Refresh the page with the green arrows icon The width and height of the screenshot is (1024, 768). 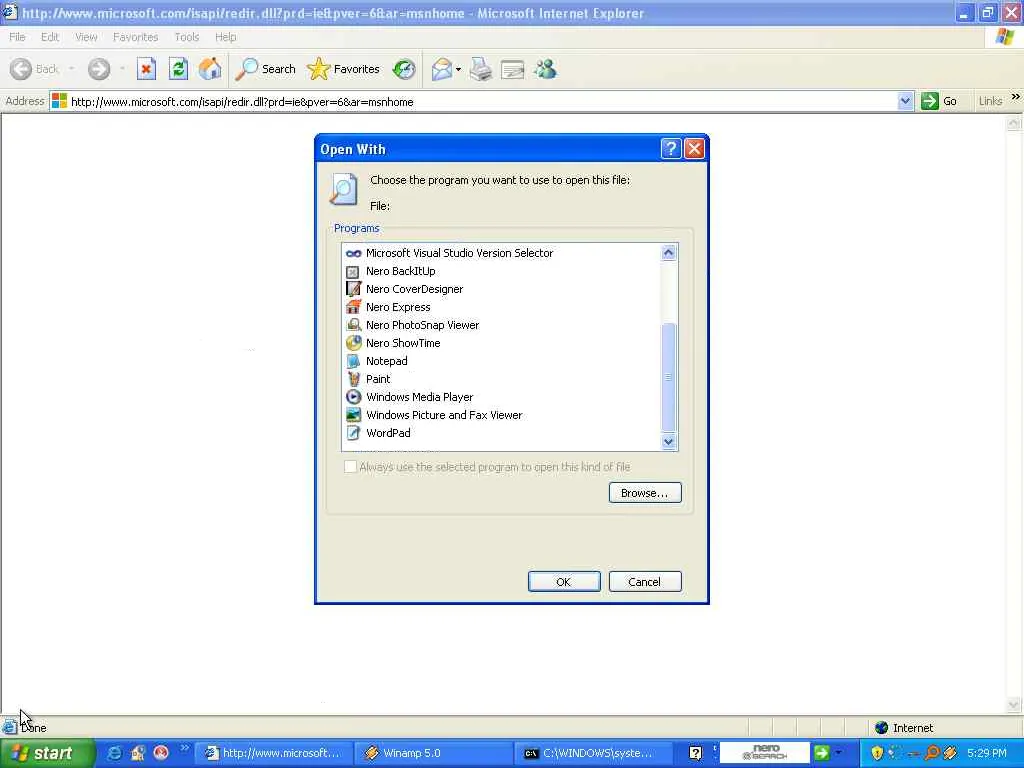178,69
